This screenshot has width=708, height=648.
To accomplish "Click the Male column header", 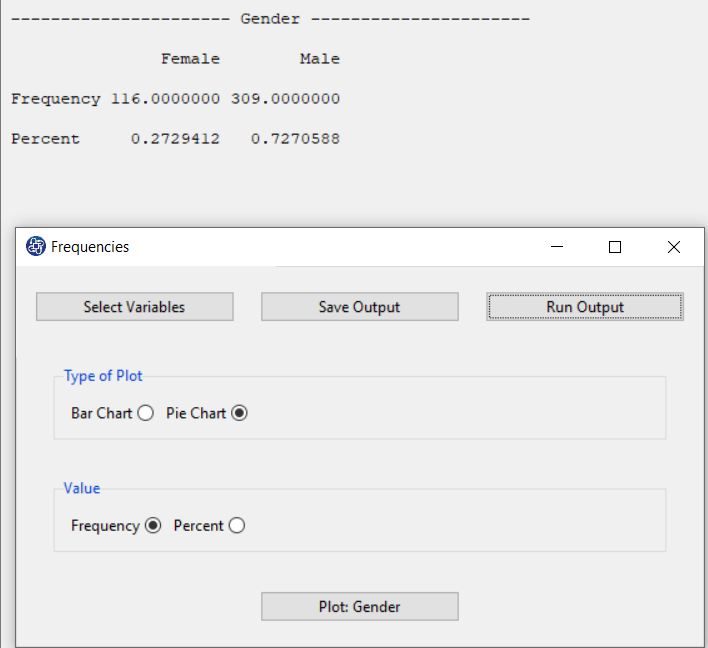I will (x=320, y=59).
